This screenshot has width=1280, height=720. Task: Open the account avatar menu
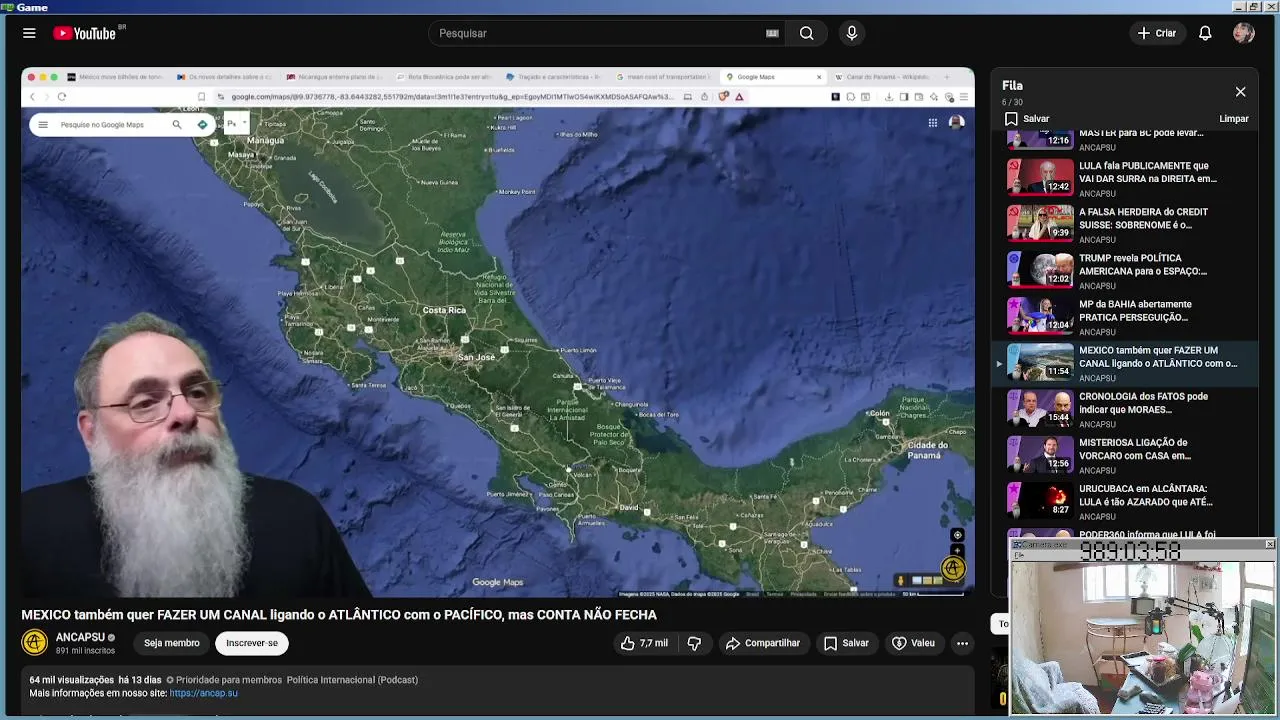tap(1244, 33)
